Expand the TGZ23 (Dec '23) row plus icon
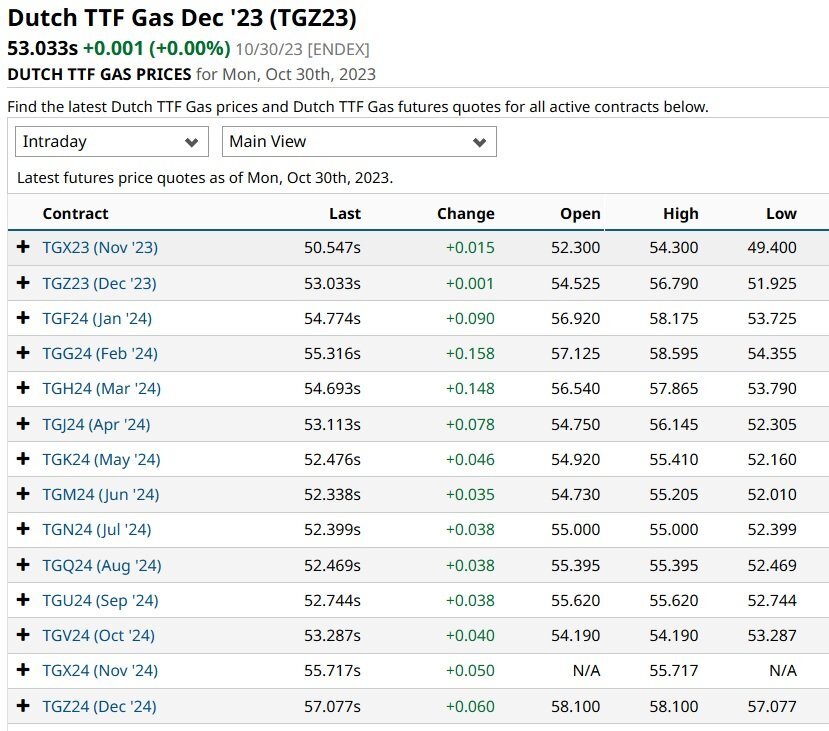The width and height of the screenshot is (829, 731). coord(23,282)
